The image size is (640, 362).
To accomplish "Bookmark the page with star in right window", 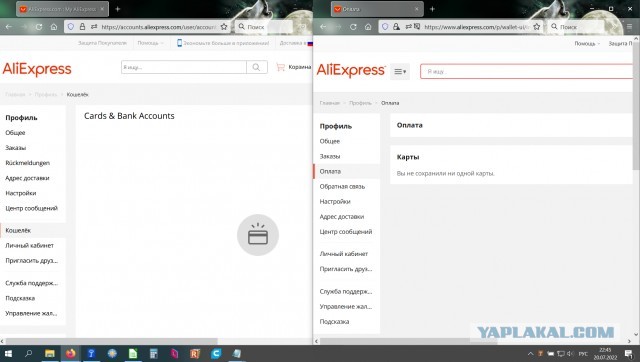I will coord(537,27).
